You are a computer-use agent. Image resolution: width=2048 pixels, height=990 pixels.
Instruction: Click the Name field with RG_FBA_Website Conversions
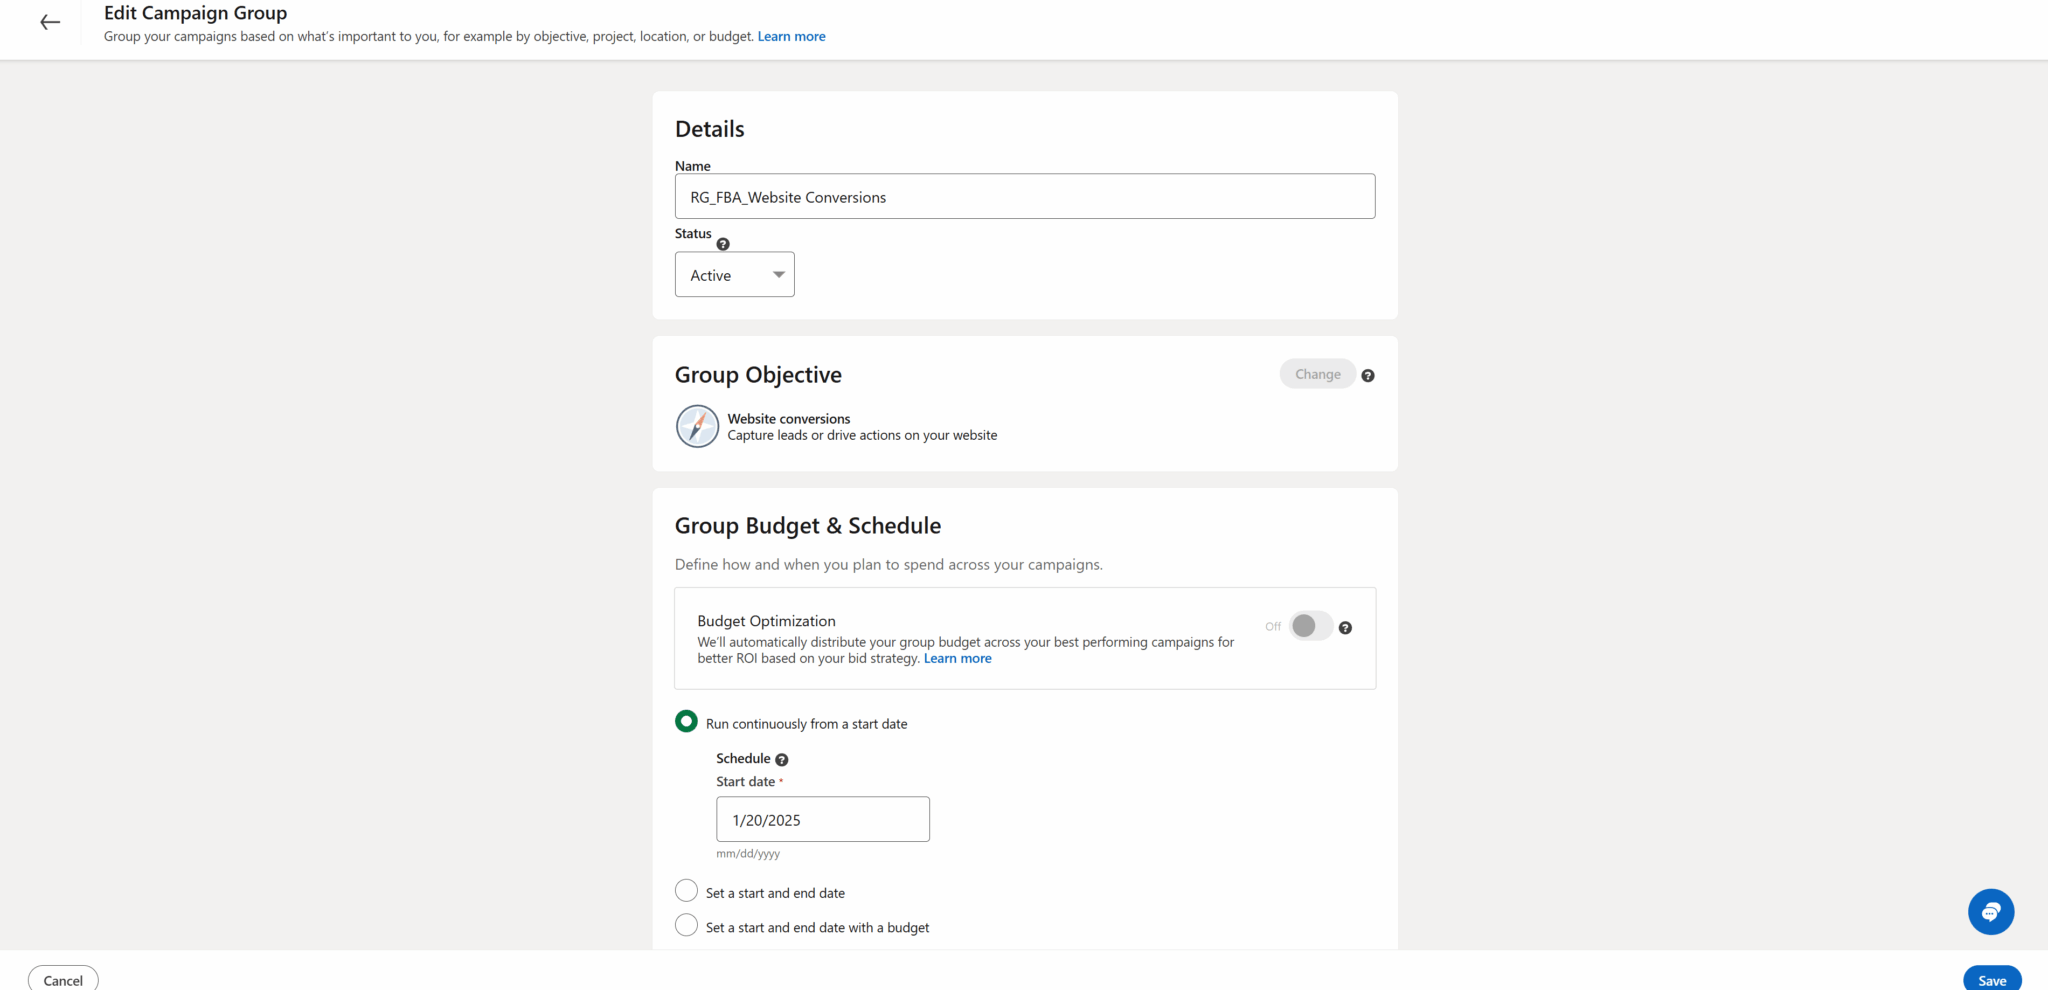pos(1025,197)
